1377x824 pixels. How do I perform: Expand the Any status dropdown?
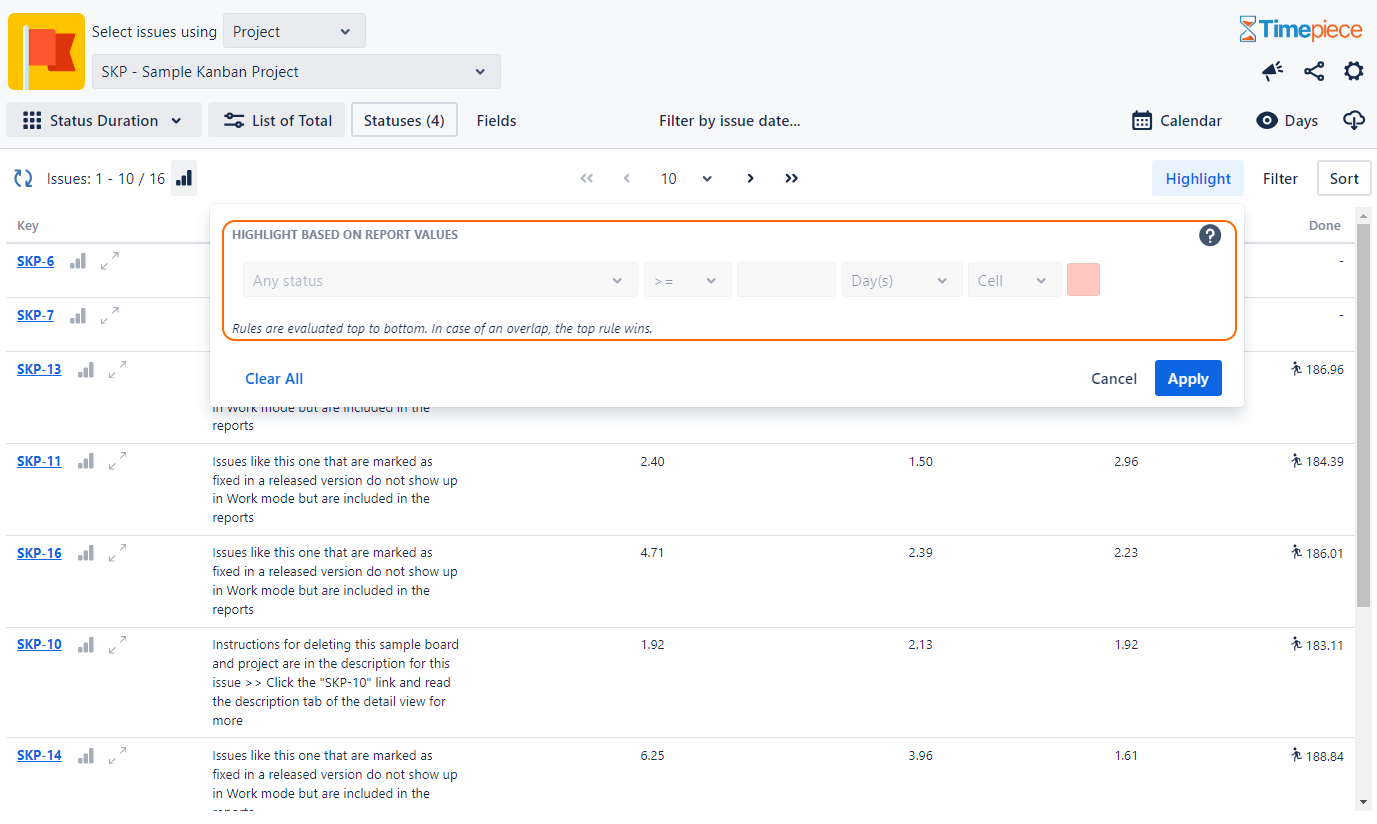(439, 280)
